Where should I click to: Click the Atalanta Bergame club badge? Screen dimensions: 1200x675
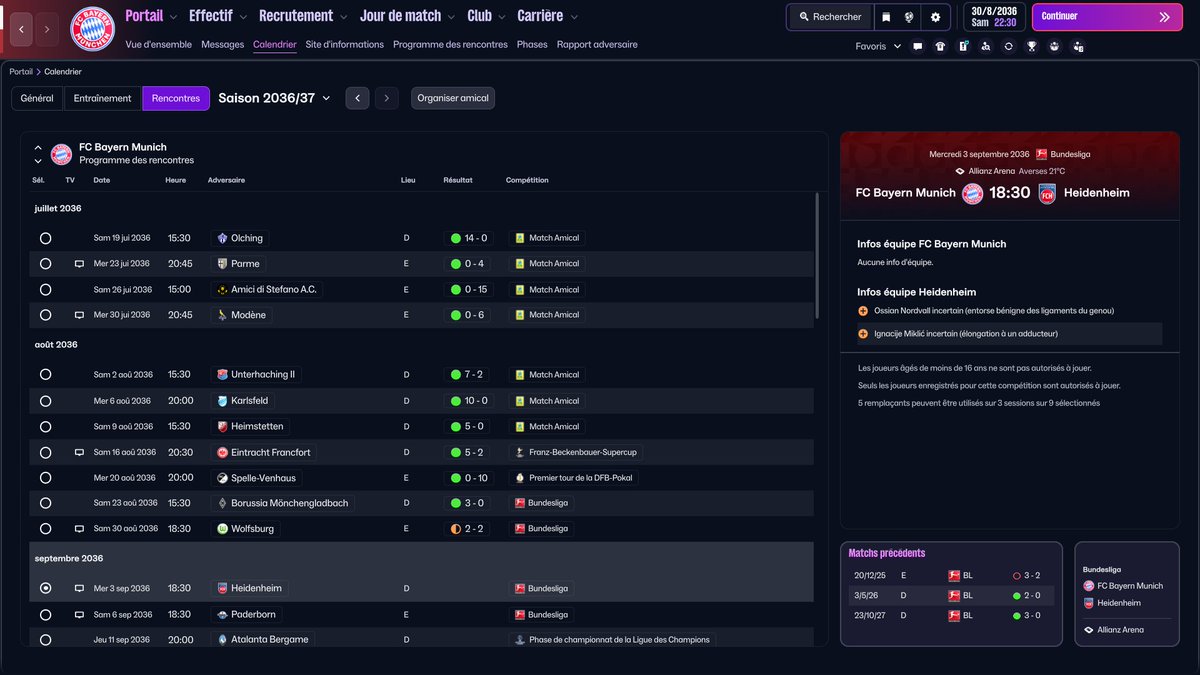tap(223, 639)
